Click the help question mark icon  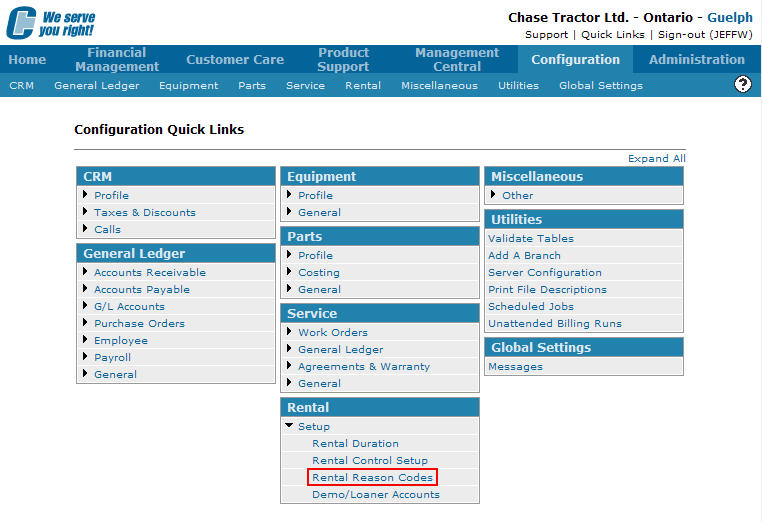742,84
